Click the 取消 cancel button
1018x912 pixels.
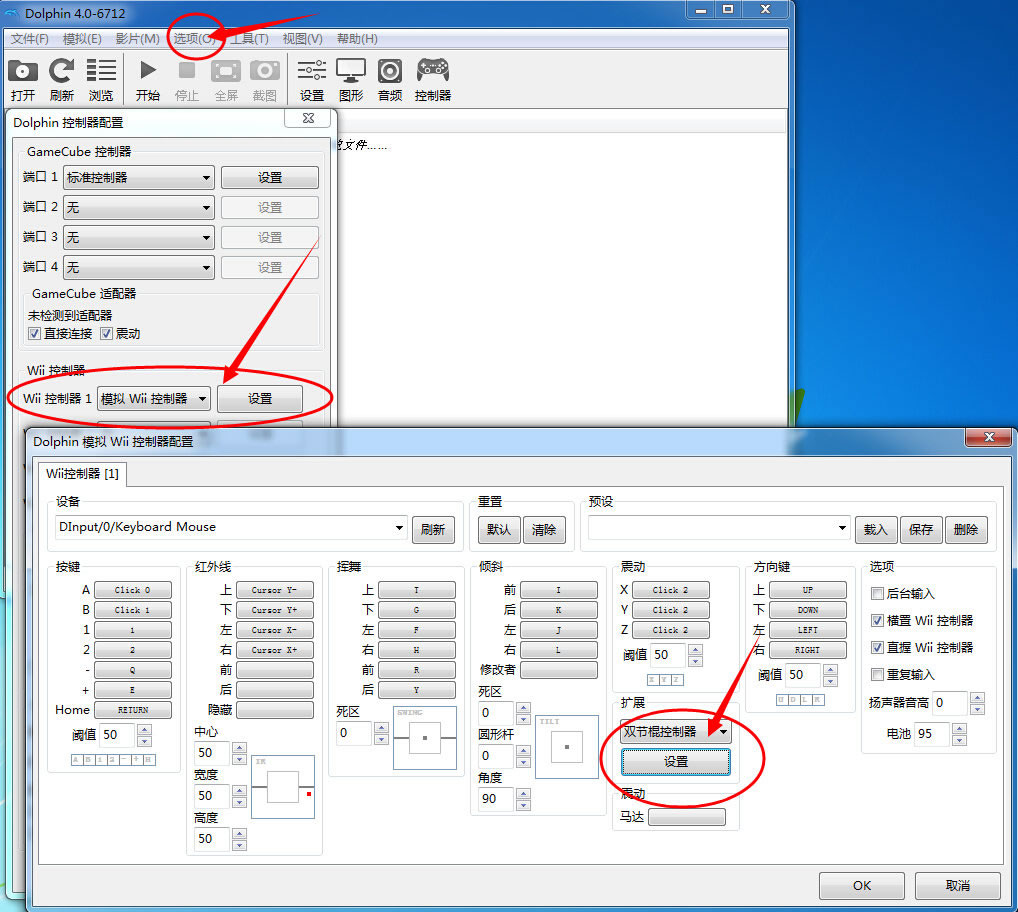click(x=958, y=885)
